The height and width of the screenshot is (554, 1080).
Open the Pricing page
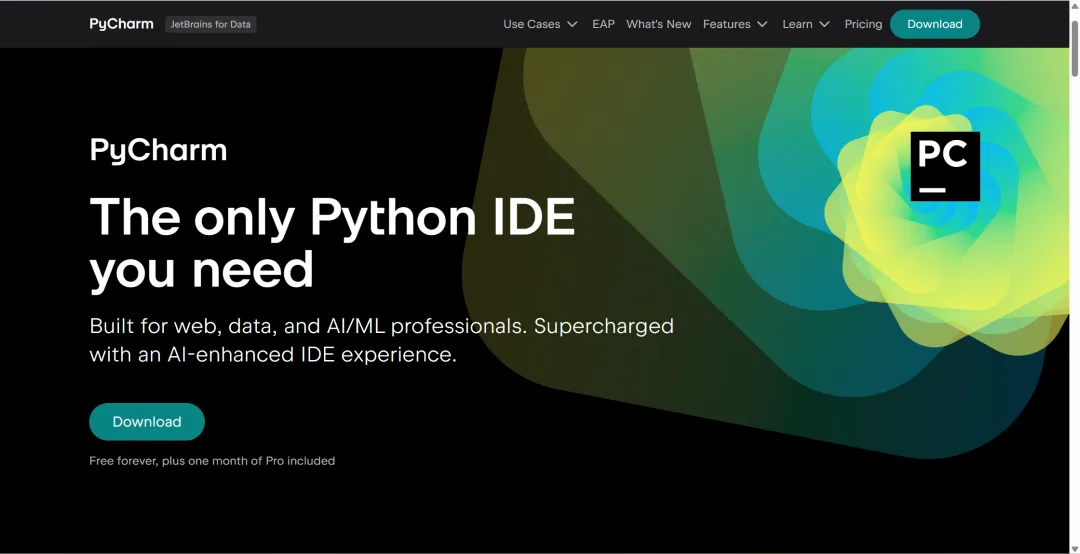click(x=863, y=24)
